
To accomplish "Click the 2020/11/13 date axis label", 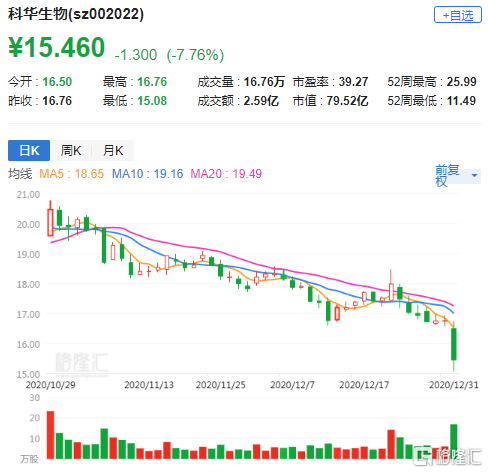I will 149,385.
